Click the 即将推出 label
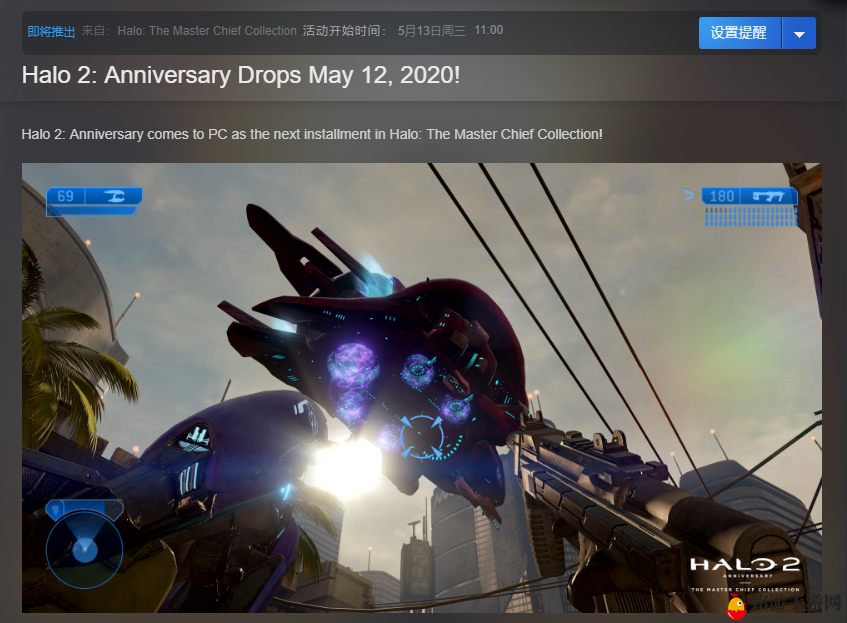Viewport: 847px width, 623px height. [51, 31]
